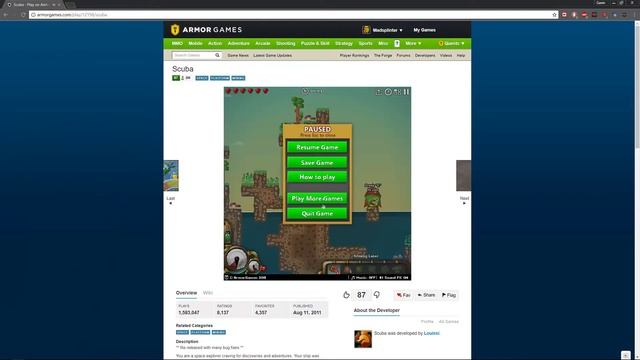Click the Share button

(427, 295)
